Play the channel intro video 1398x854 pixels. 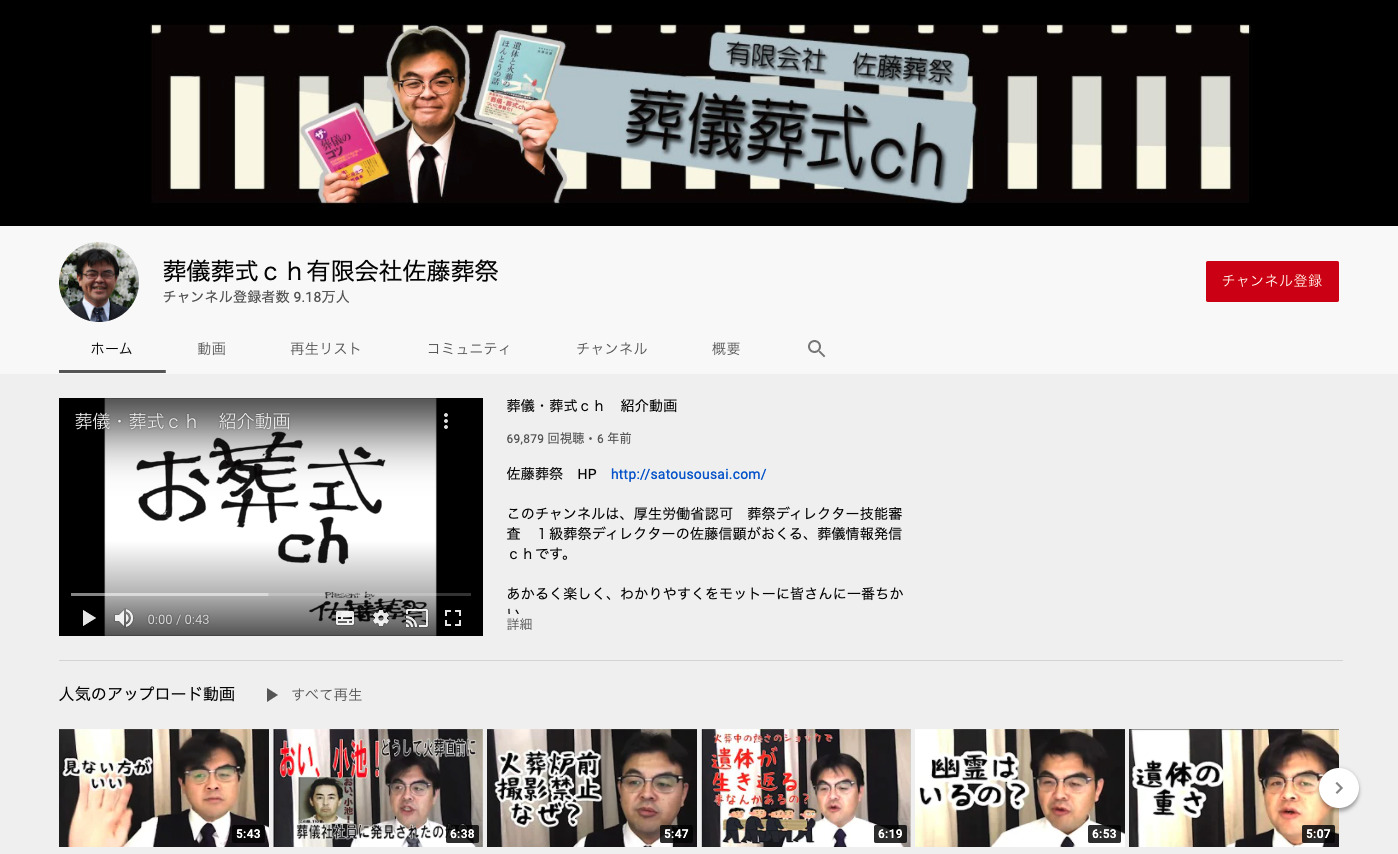88,619
